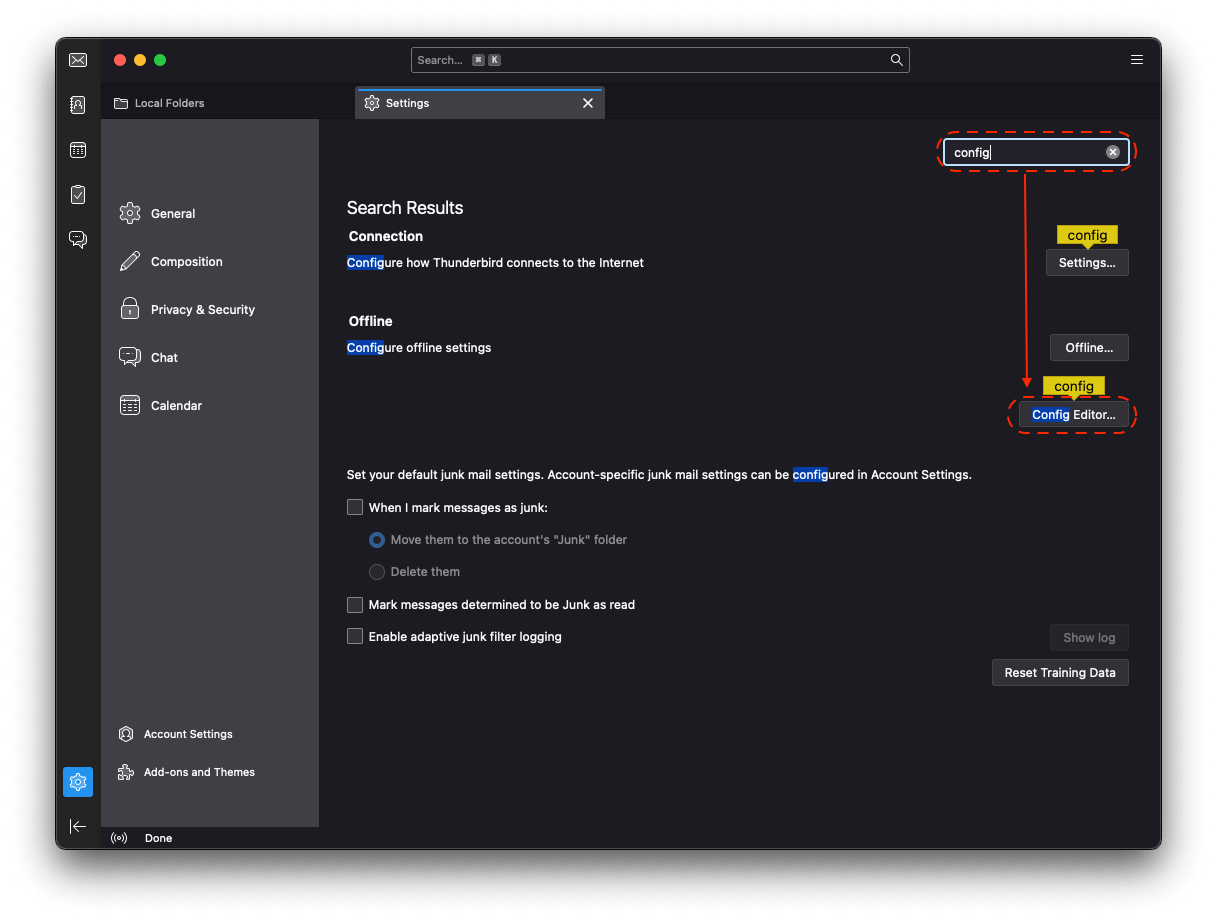Select 'Delete them' radio option
This screenshot has height=923, width=1217.
(x=377, y=572)
